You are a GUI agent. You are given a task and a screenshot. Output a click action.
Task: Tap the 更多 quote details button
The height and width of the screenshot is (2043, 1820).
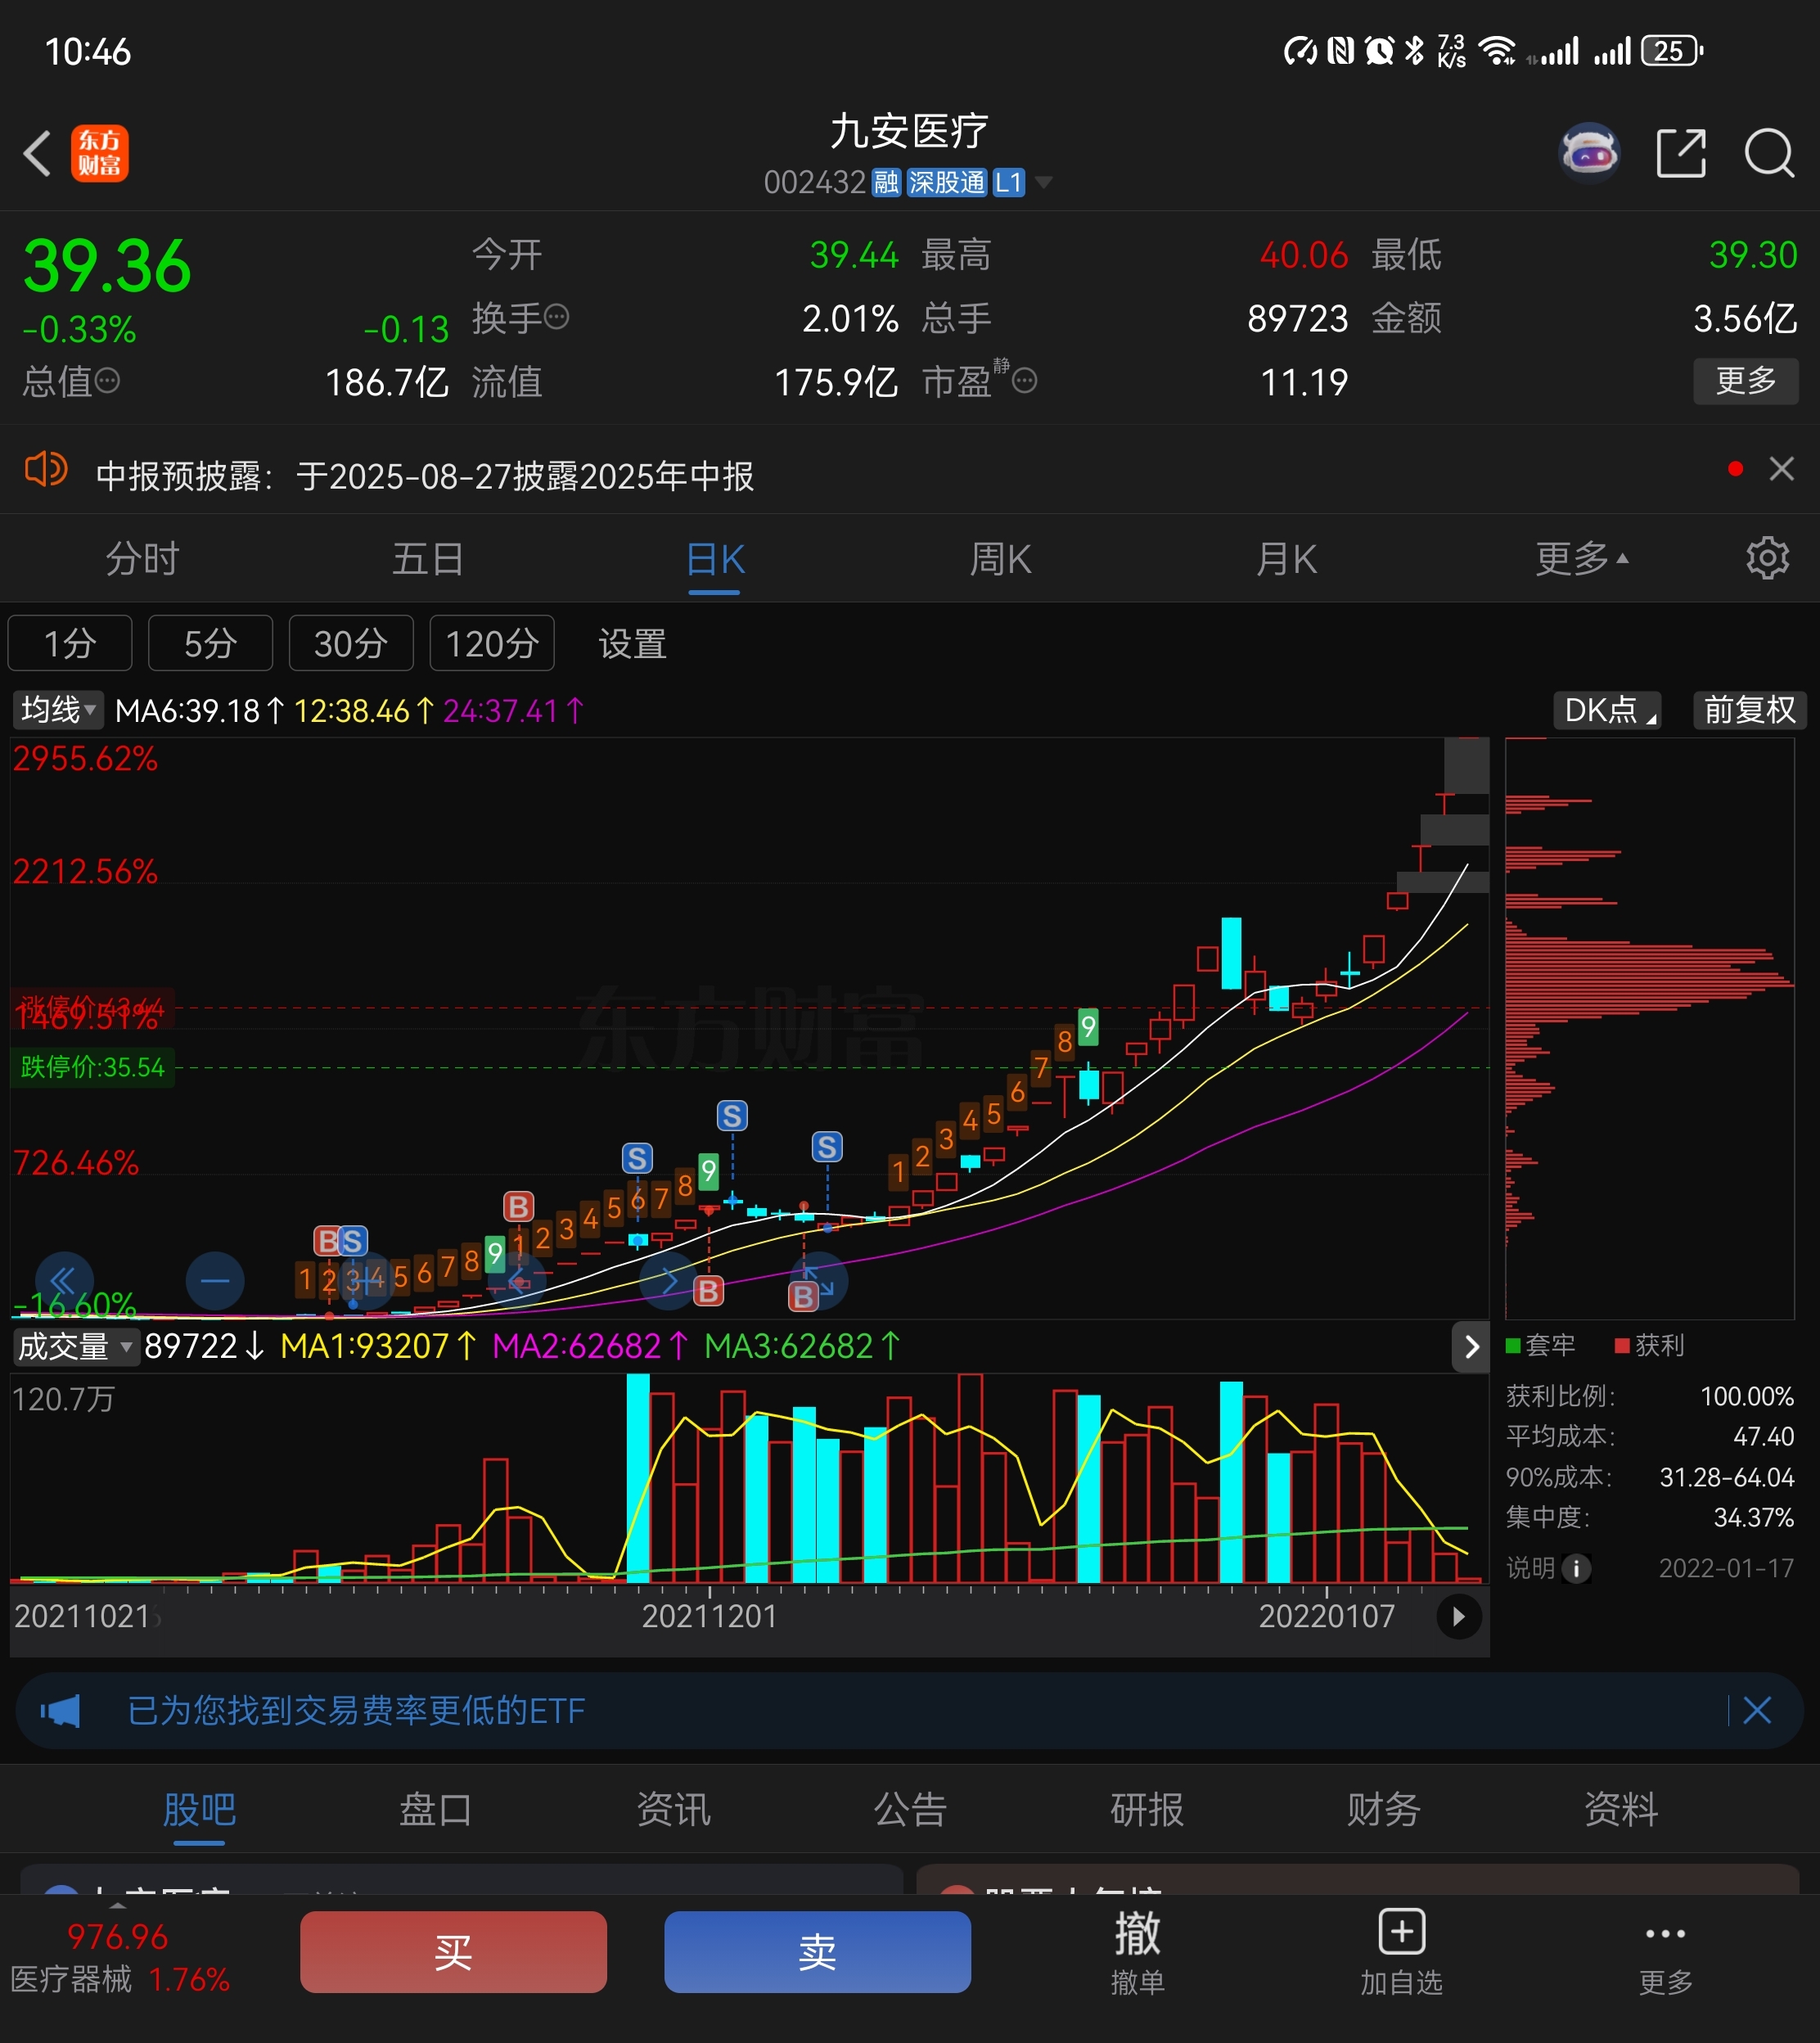pyautogui.click(x=1745, y=381)
